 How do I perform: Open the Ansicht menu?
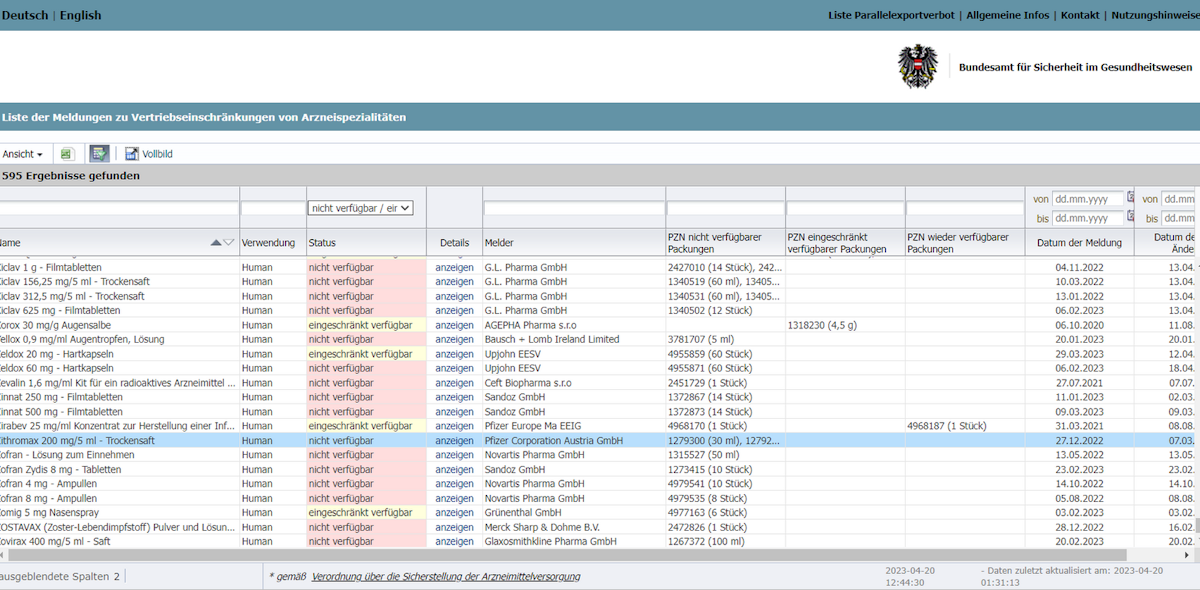click(22, 154)
